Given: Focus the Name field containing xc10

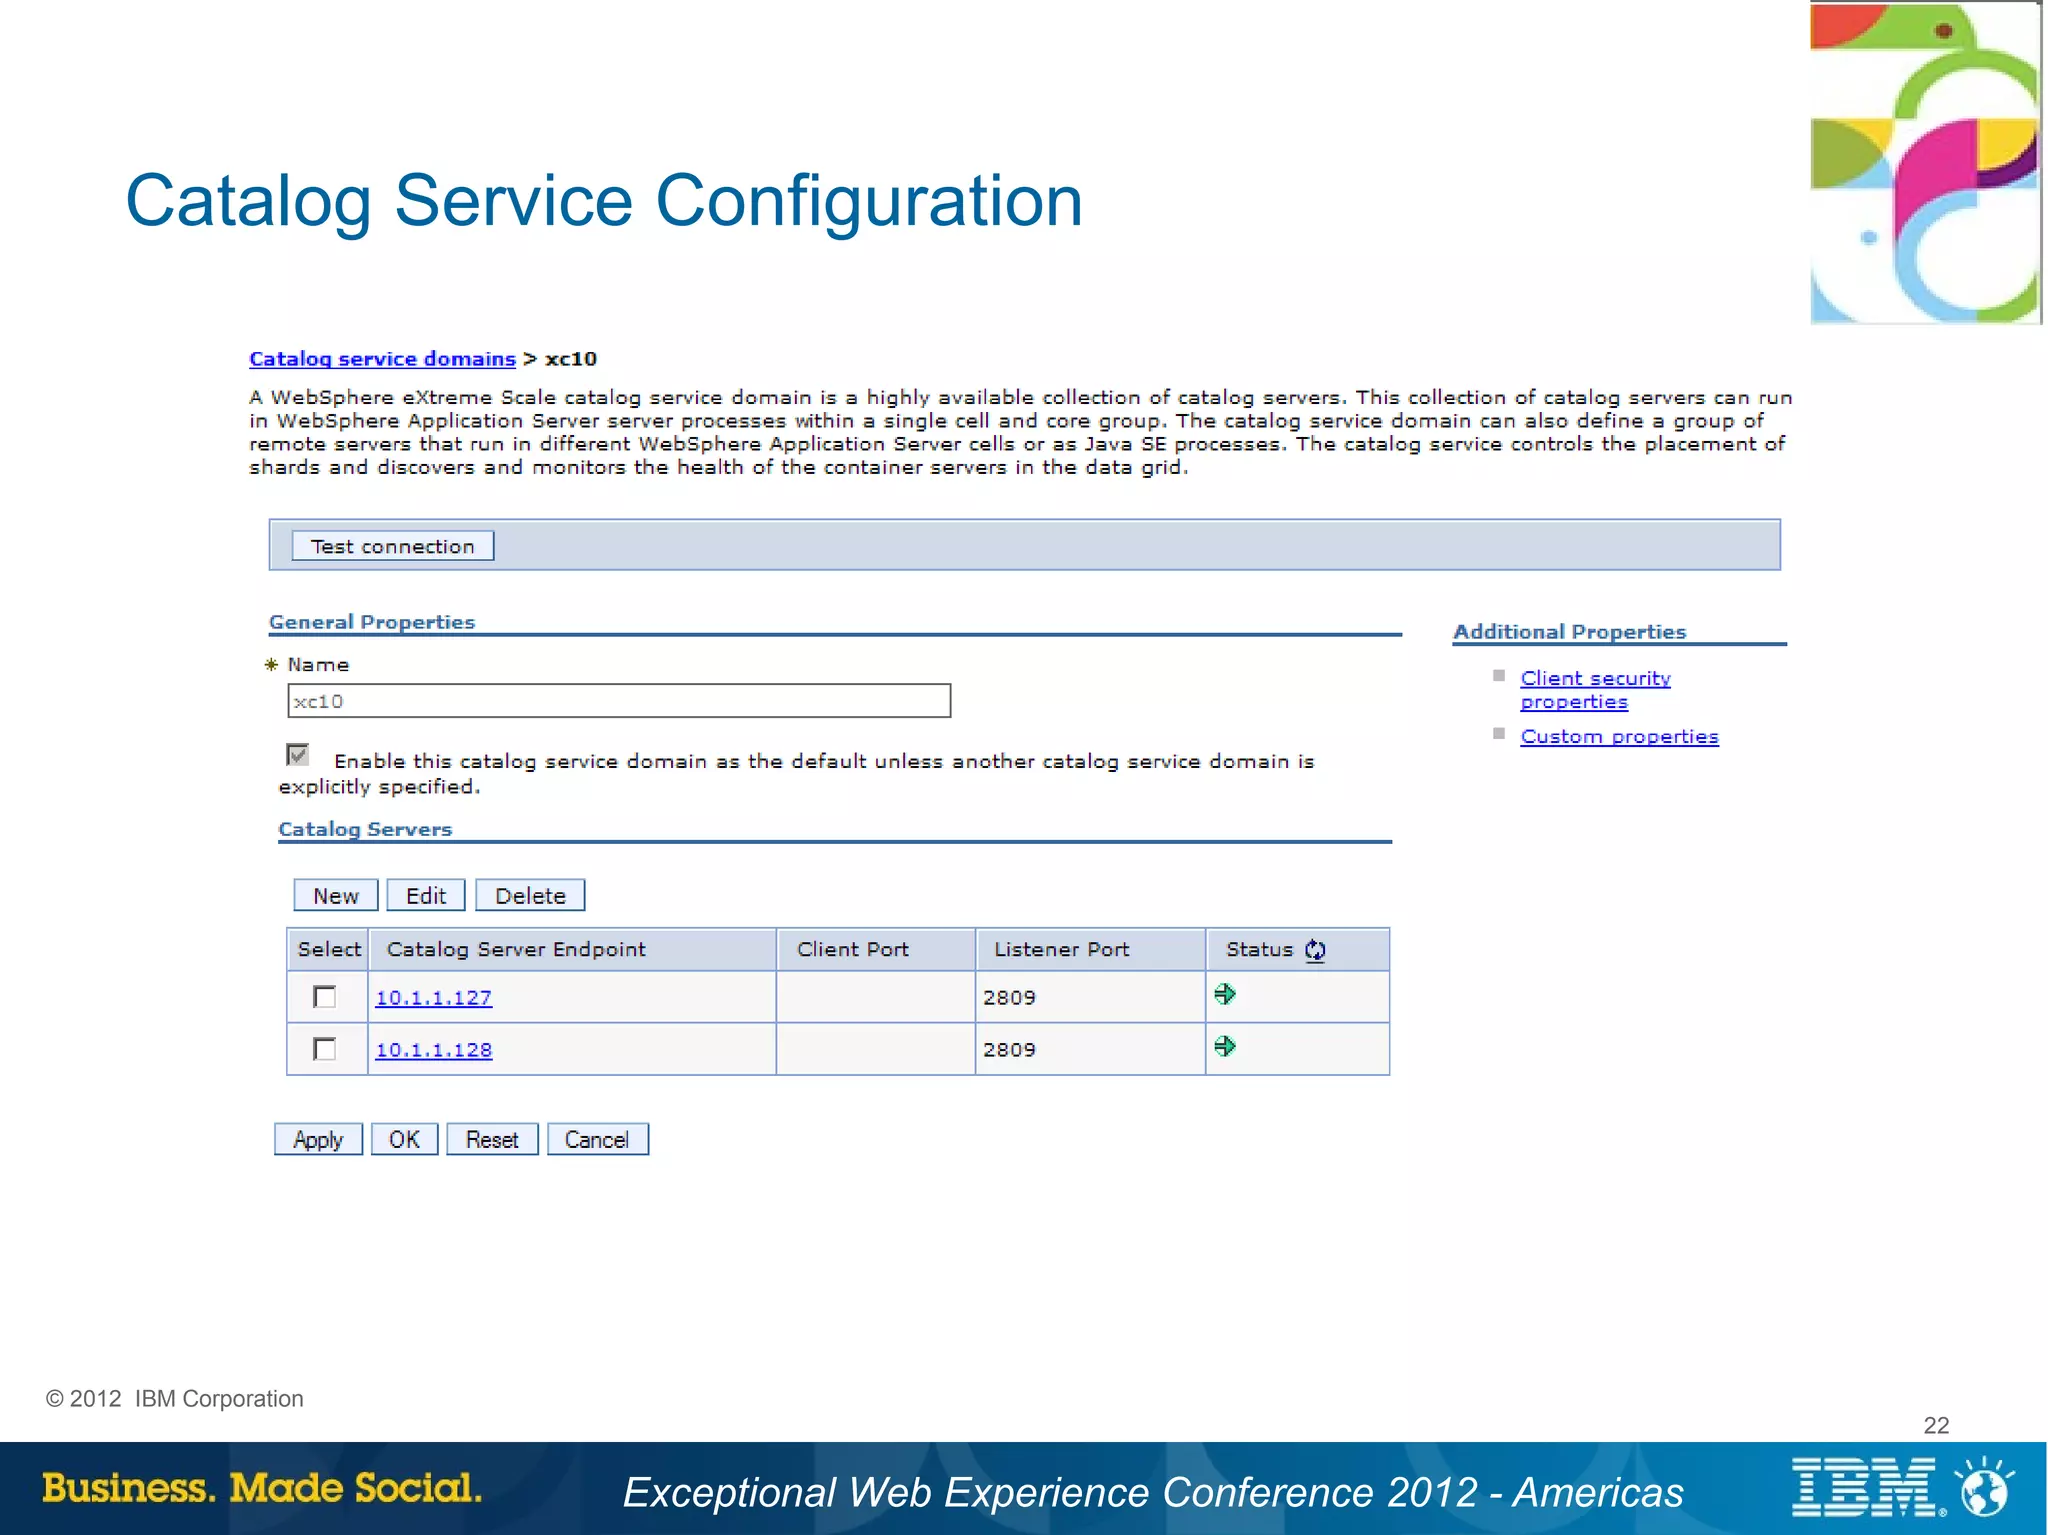Looking at the screenshot, I should pyautogui.click(x=619, y=701).
